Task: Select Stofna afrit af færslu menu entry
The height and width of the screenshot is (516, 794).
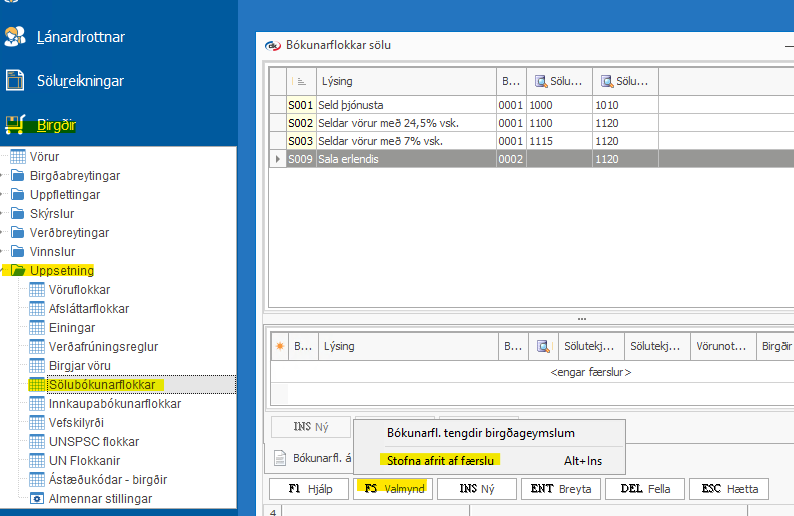Action: coord(442,460)
